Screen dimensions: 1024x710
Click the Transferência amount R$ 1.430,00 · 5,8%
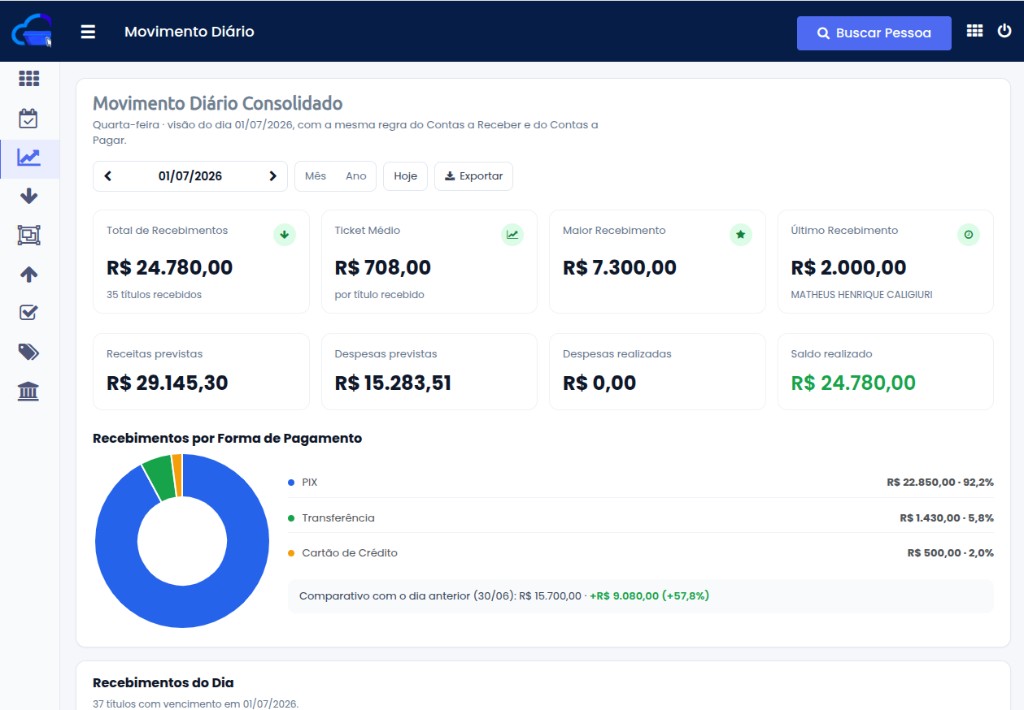pyautogui.click(x=946, y=518)
